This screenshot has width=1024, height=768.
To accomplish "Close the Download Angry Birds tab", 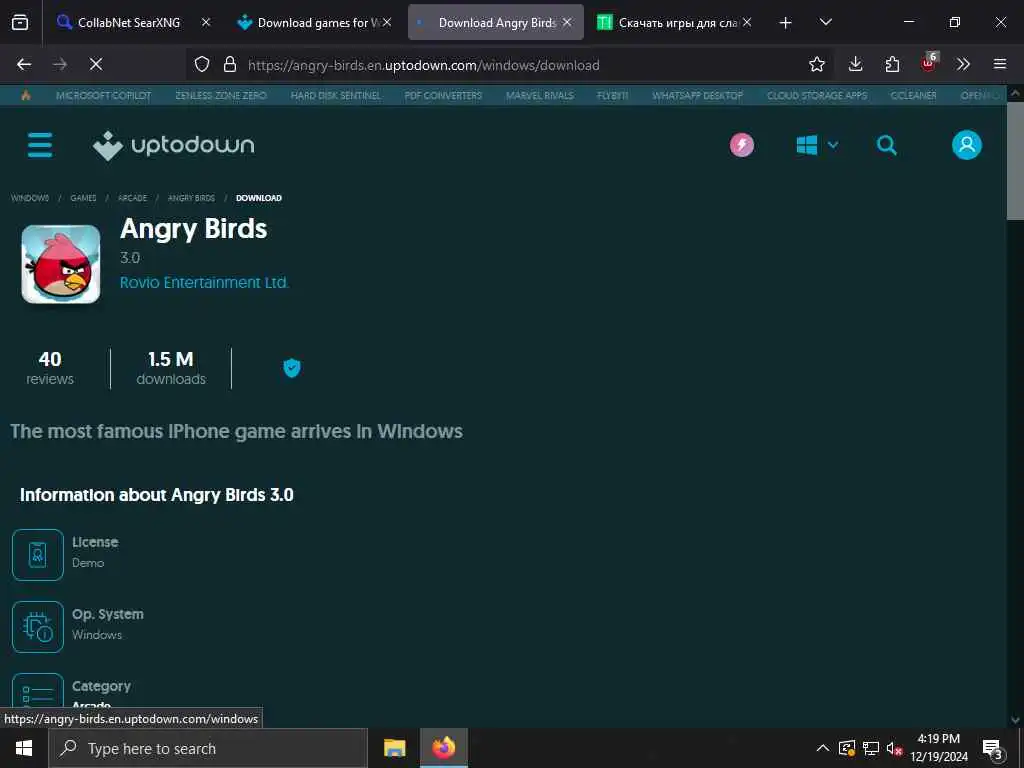I will point(567,22).
